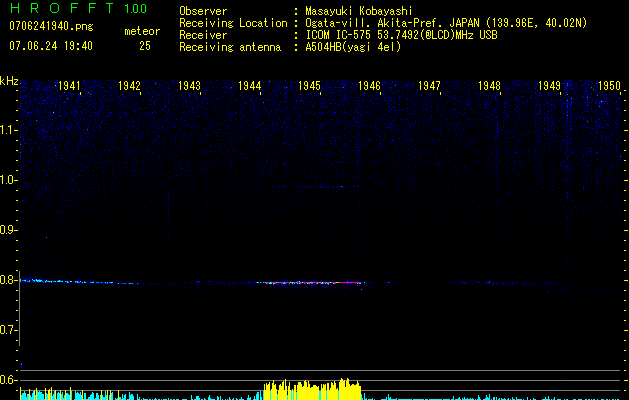This screenshot has width=629, height=400.
Task: Click the meteor count value 25
Action: coord(145,46)
